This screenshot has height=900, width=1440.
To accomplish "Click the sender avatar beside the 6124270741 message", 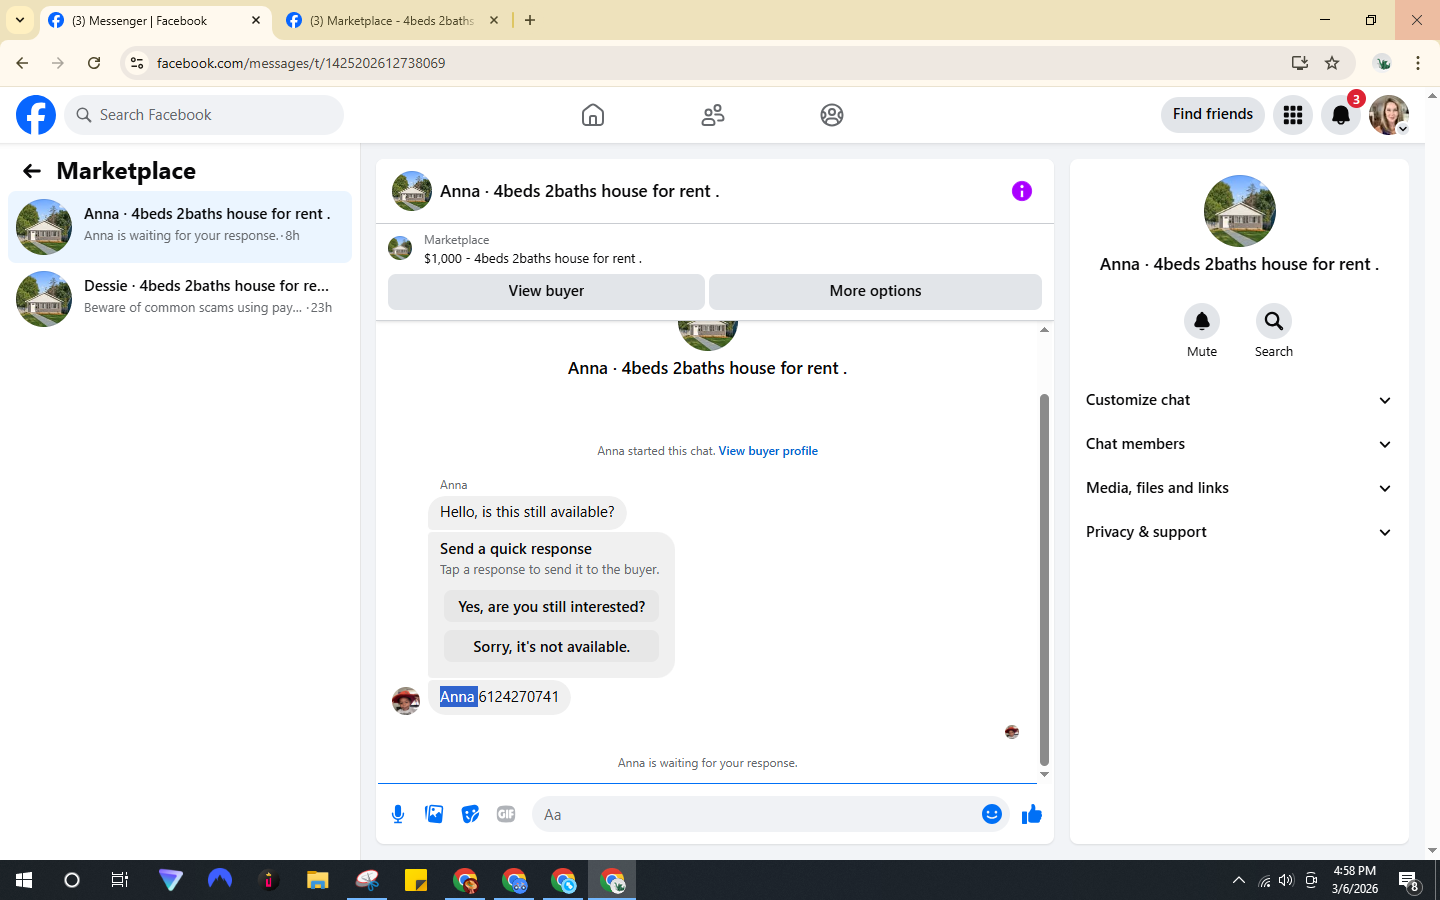I will (x=406, y=700).
